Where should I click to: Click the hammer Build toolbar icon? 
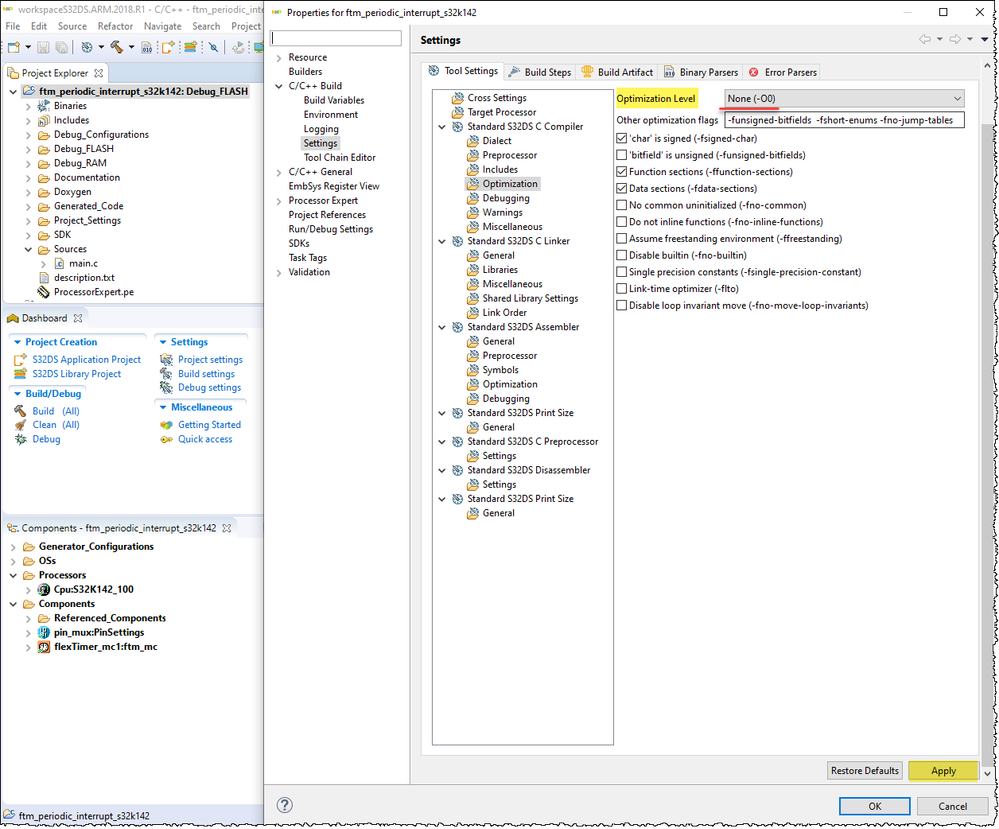tap(117, 47)
